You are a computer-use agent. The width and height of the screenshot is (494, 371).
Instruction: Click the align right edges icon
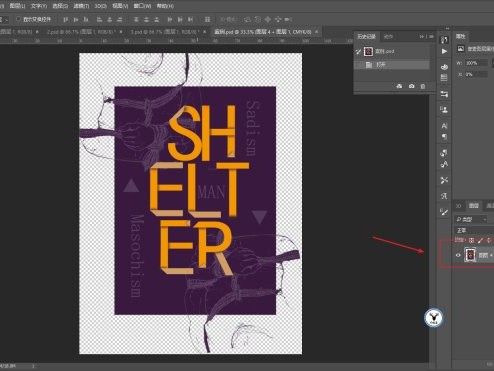(x=120, y=20)
